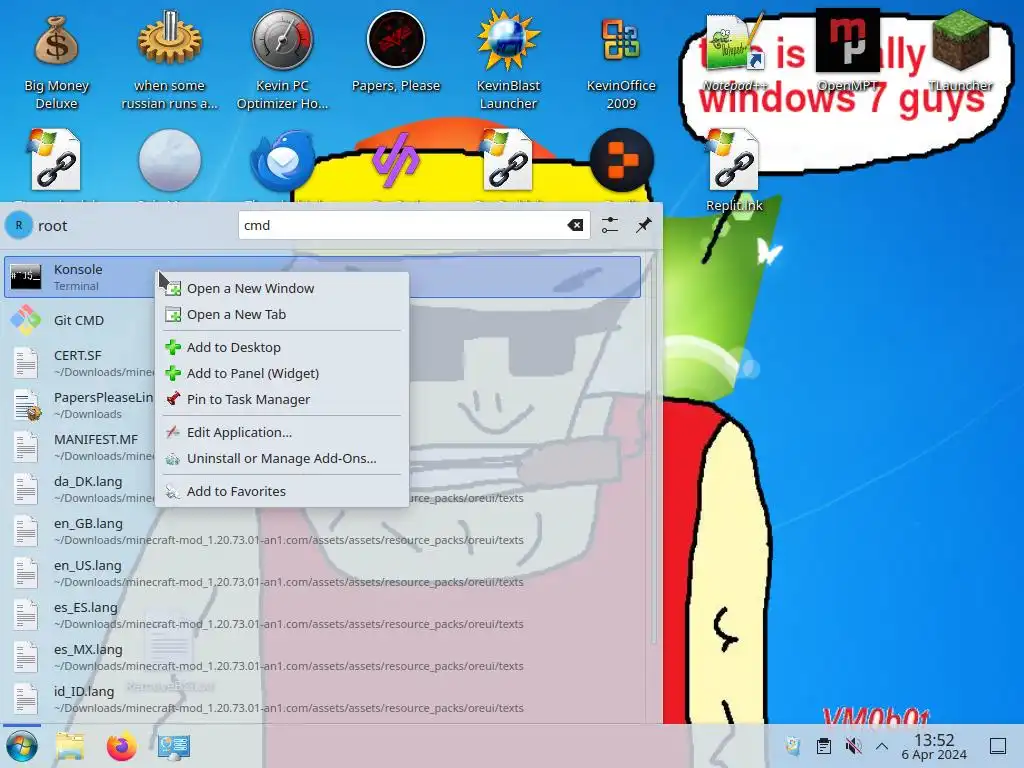The width and height of the screenshot is (1024, 768).
Task: Expand hidden system tray icons arrow
Action: click(x=882, y=746)
